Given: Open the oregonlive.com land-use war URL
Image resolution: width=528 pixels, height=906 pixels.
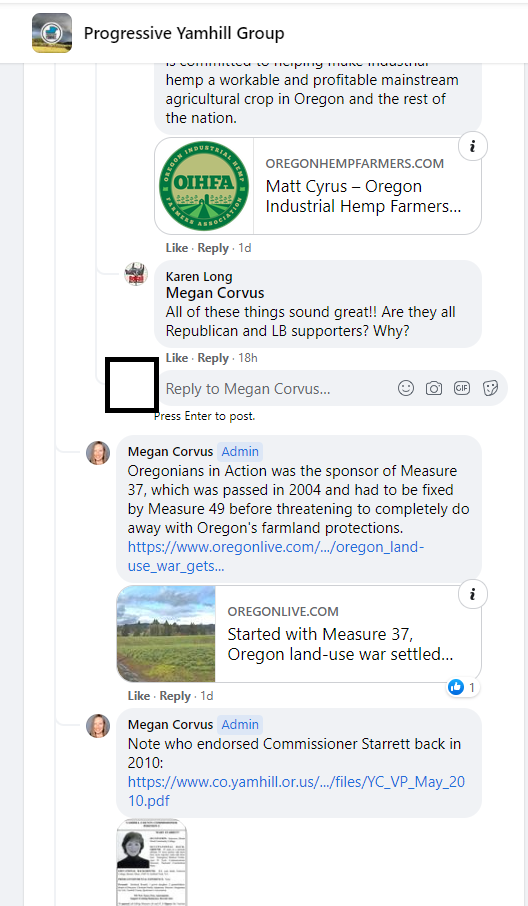Looking at the screenshot, I should point(276,556).
